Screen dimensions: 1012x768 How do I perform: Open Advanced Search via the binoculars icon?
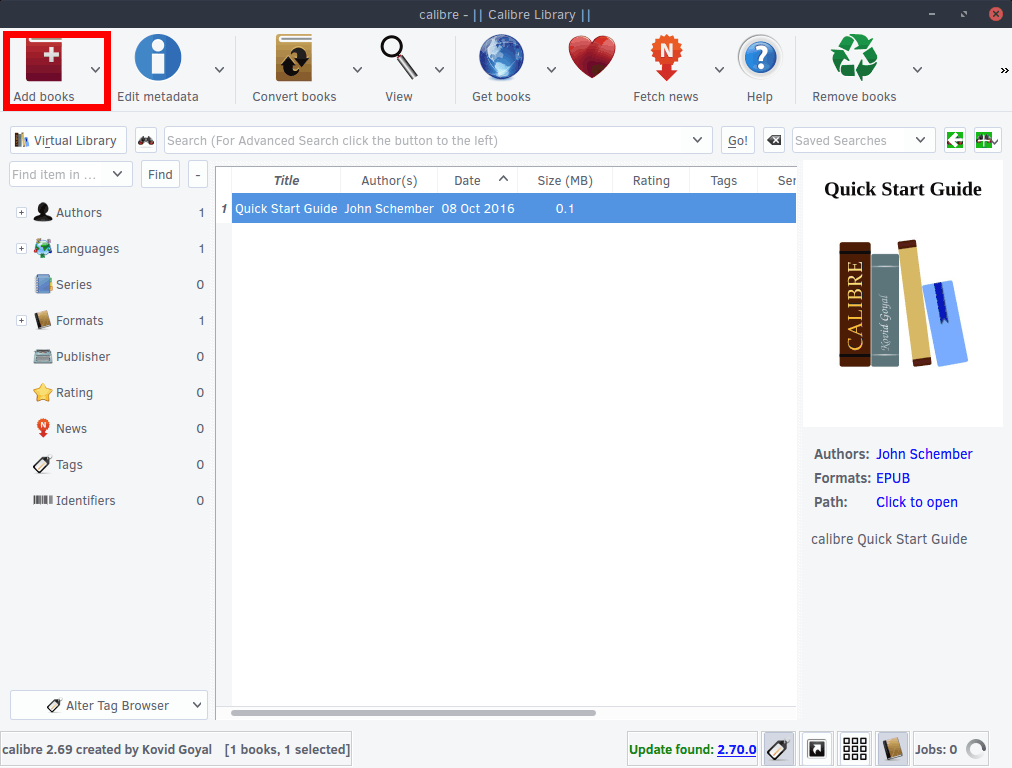(145, 140)
